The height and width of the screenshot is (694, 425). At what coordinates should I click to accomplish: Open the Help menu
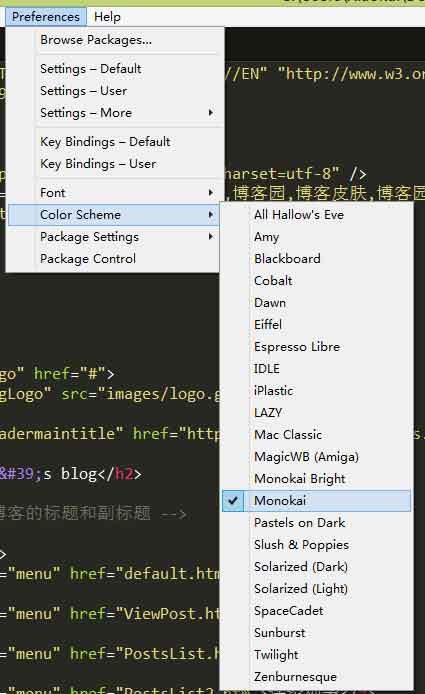pyautogui.click(x=107, y=17)
